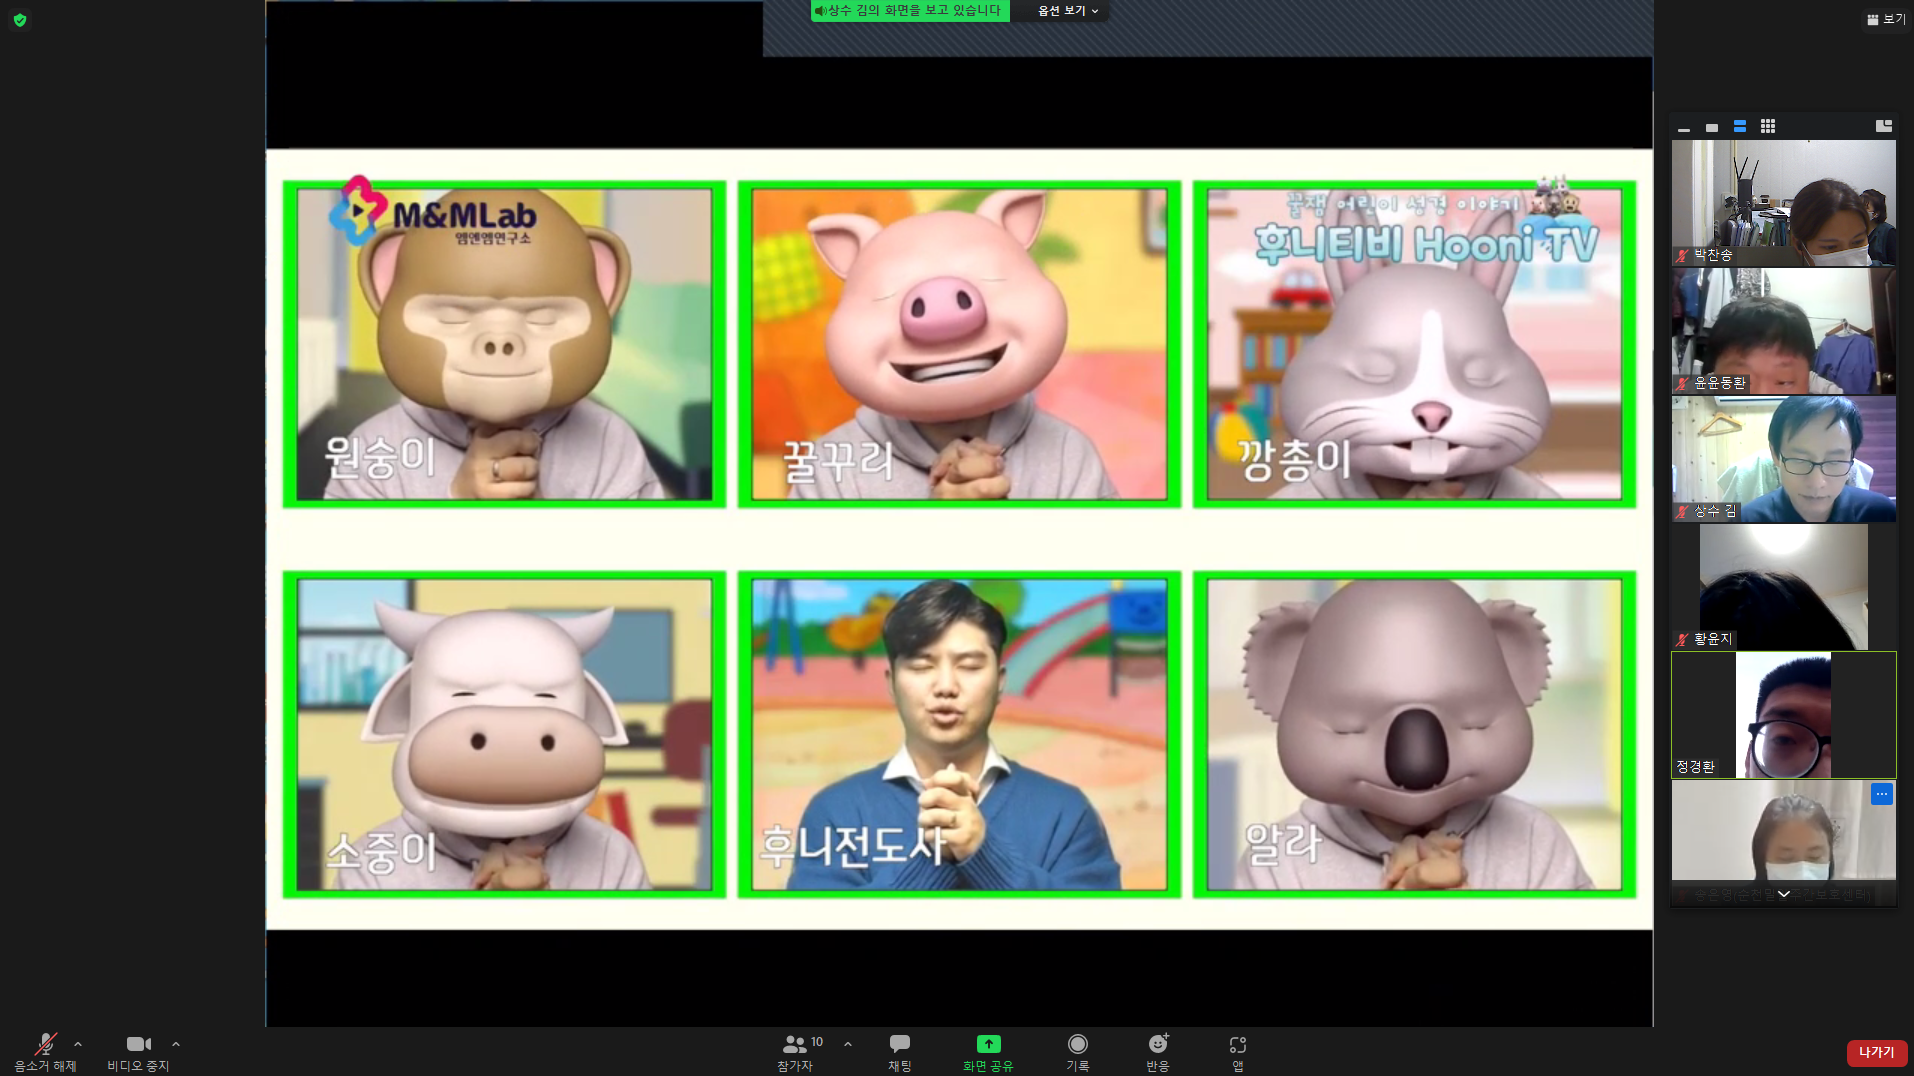Image resolution: width=1914 pixels, height=1076 pixels.
Task: Select 황윤지 participant video thumbnail
Action: click(x=1784, y=587)
